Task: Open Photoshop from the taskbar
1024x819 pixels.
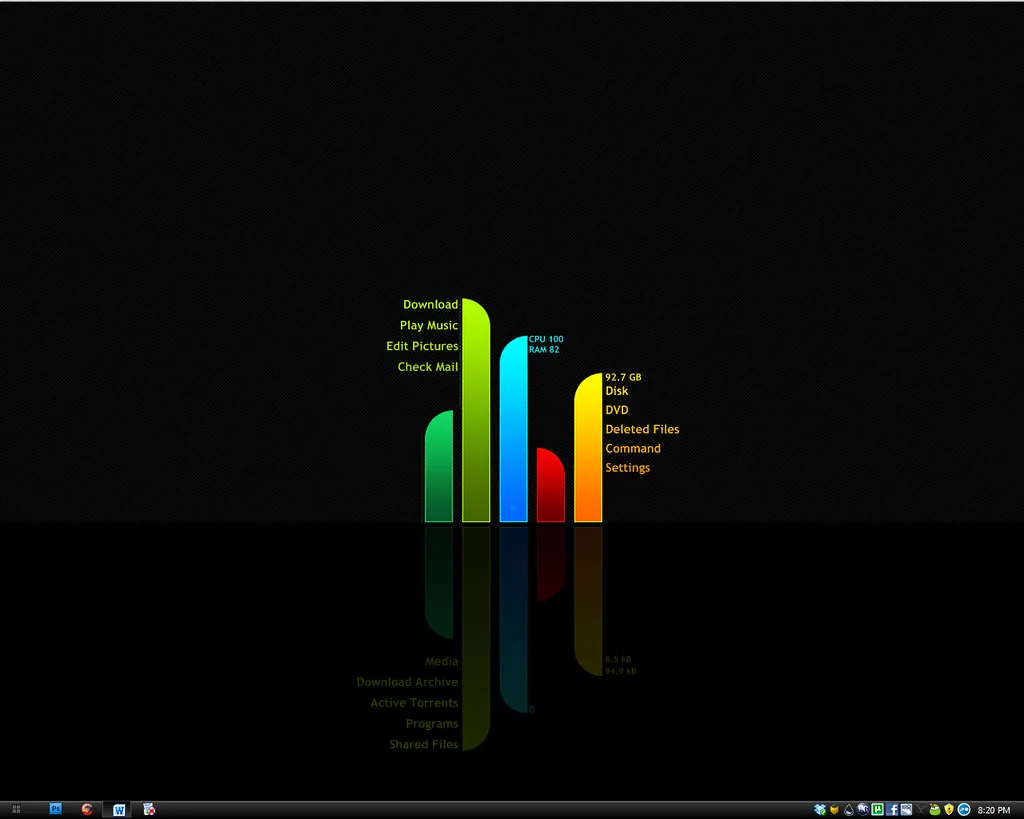Action: click(x=56, y=809)
